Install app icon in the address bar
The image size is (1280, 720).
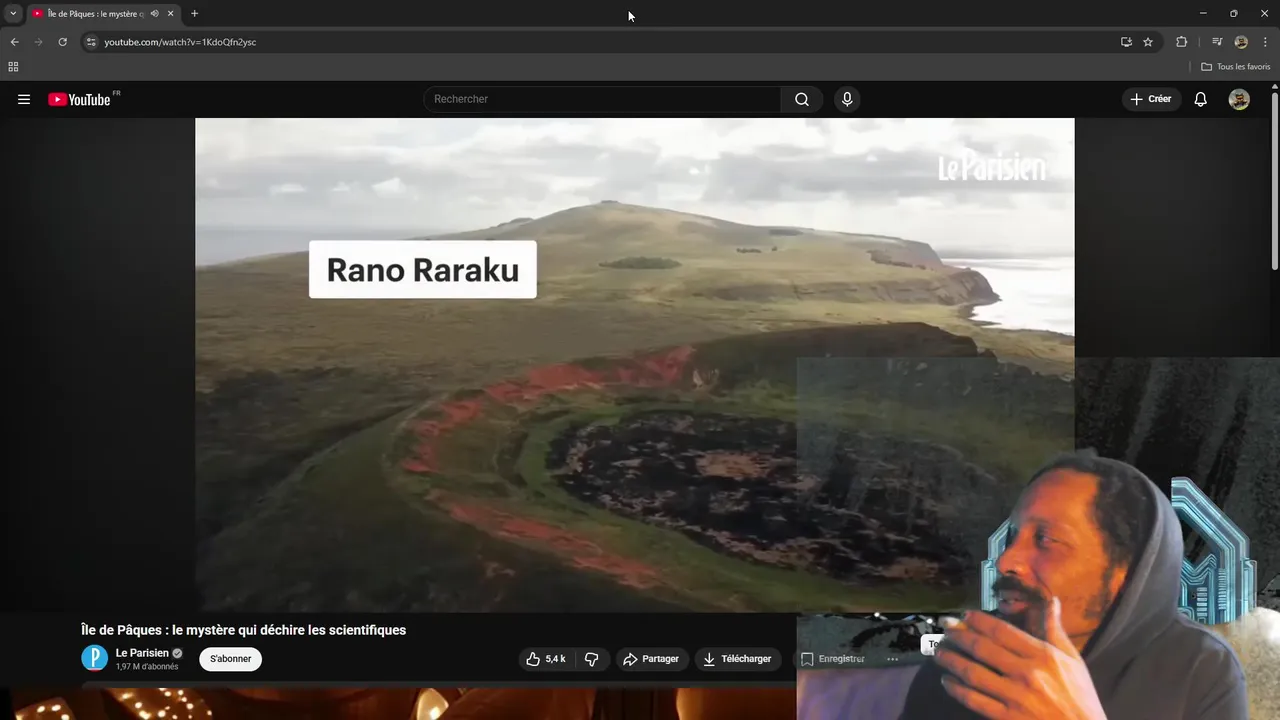point(1126,42)
